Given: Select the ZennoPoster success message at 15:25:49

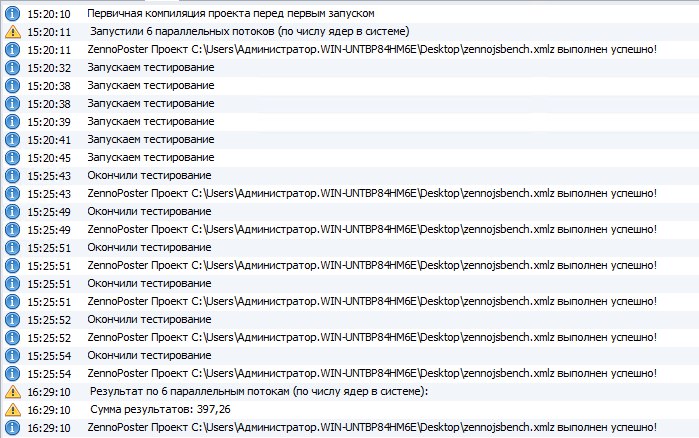Looking at the screenshot, I should pyautogui.click(x=372, y=229).
